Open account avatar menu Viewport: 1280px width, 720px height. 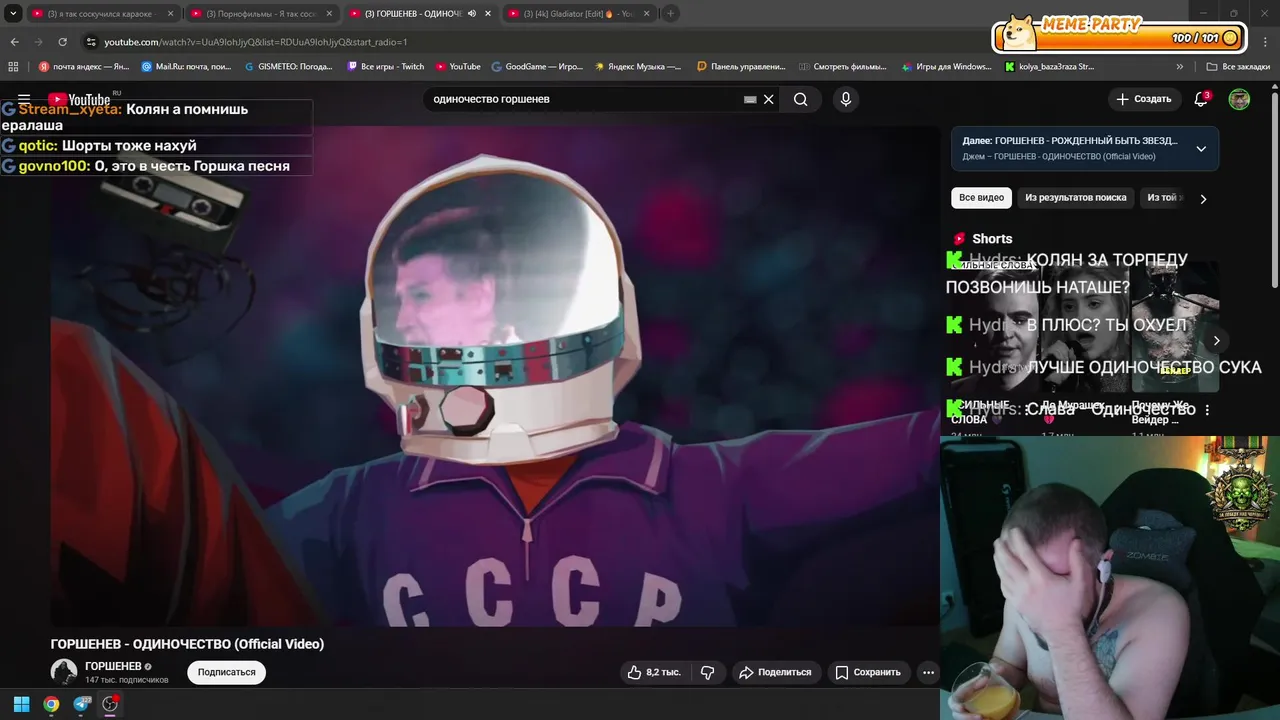[x=1239, y=99]
